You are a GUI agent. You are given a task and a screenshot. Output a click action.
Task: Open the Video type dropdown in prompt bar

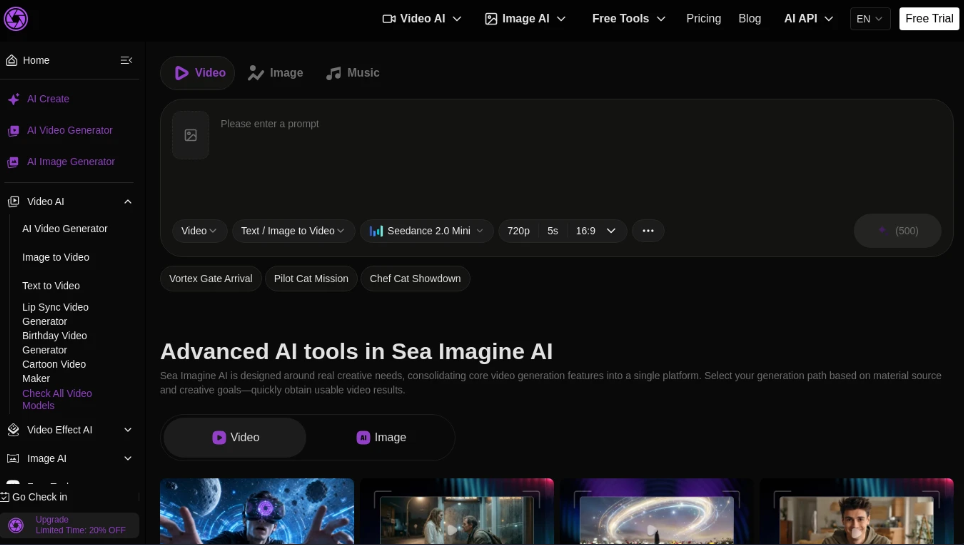(199, 231)
